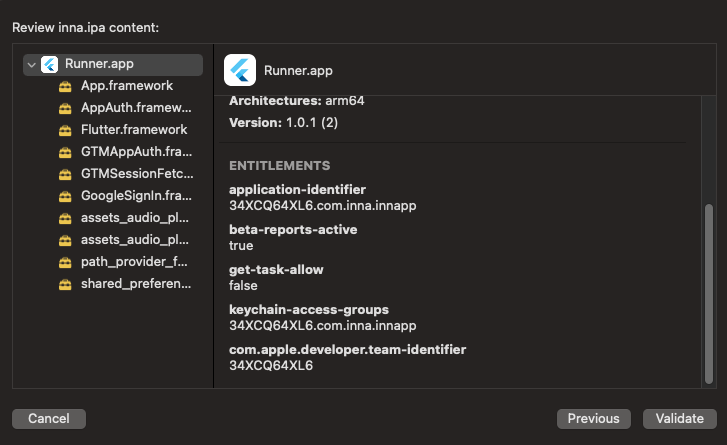Click the Flutter.framework toolbox icon

(x=65, y=130)
